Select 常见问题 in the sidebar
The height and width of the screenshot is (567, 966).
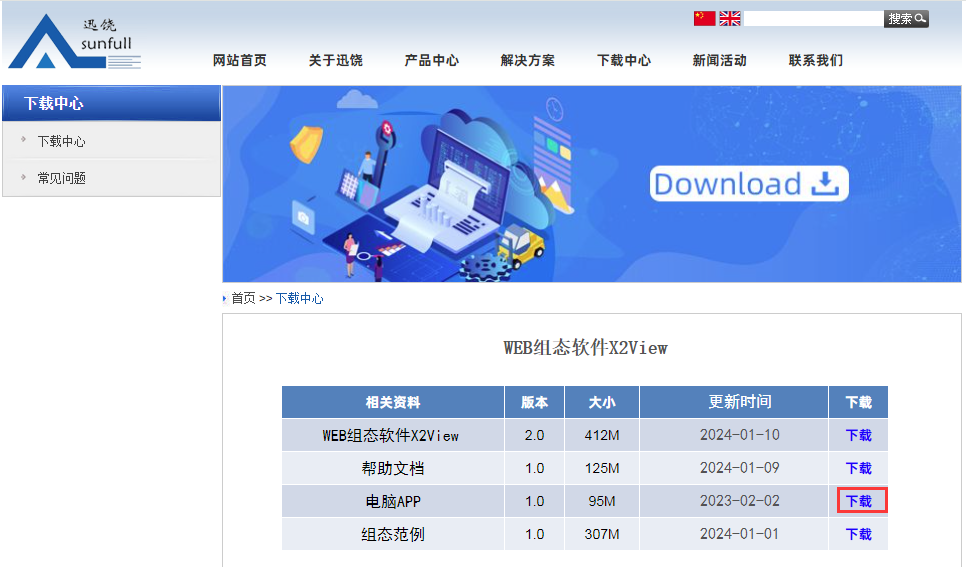(62, 178)
